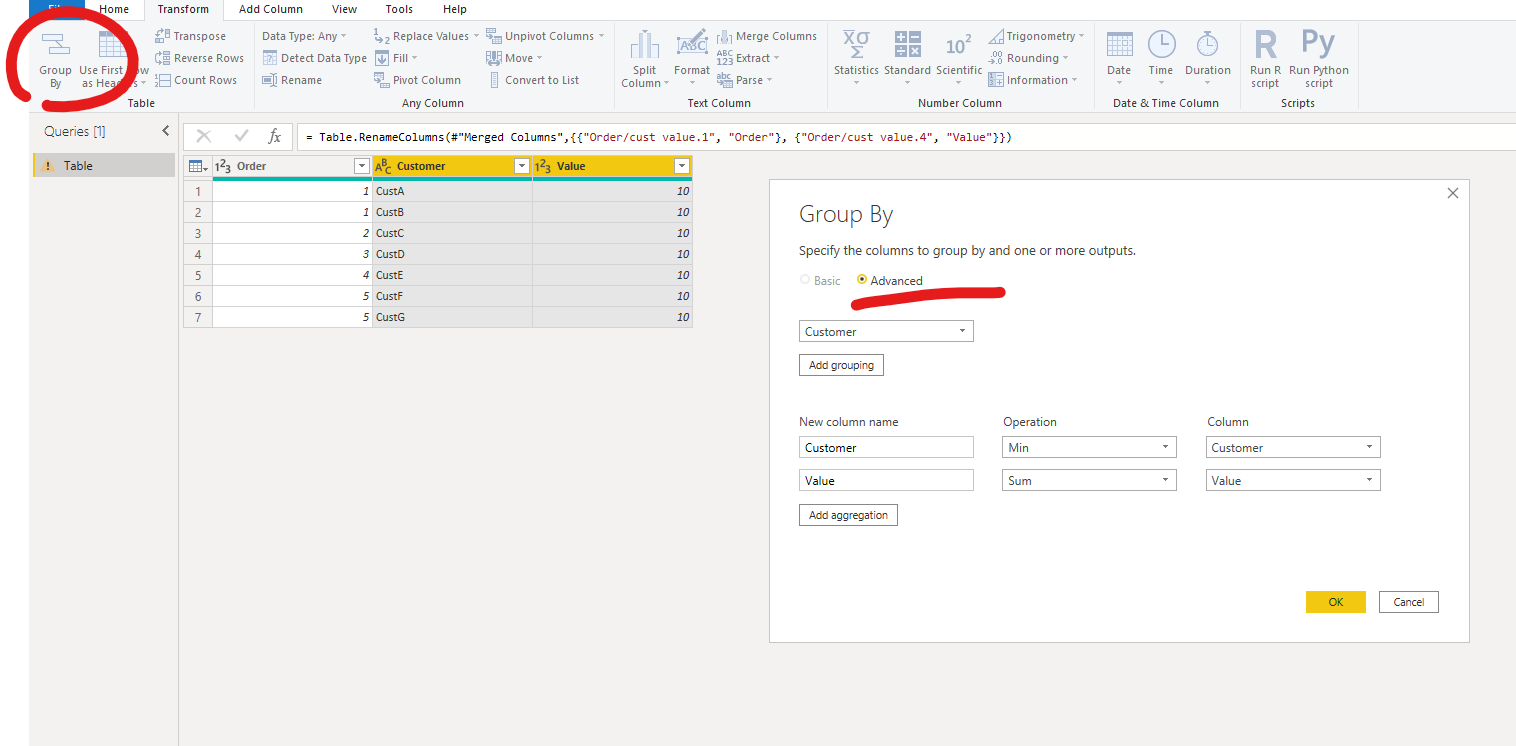Open the Statistics tool
The width and height of the screenshot is (1516, 746).
[x=856, y=58]
